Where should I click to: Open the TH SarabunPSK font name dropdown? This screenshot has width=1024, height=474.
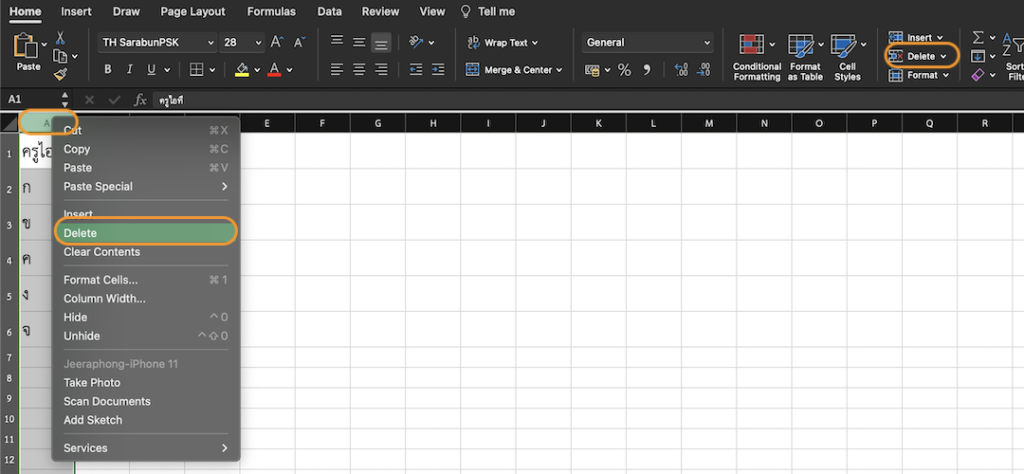pos(157,43)
